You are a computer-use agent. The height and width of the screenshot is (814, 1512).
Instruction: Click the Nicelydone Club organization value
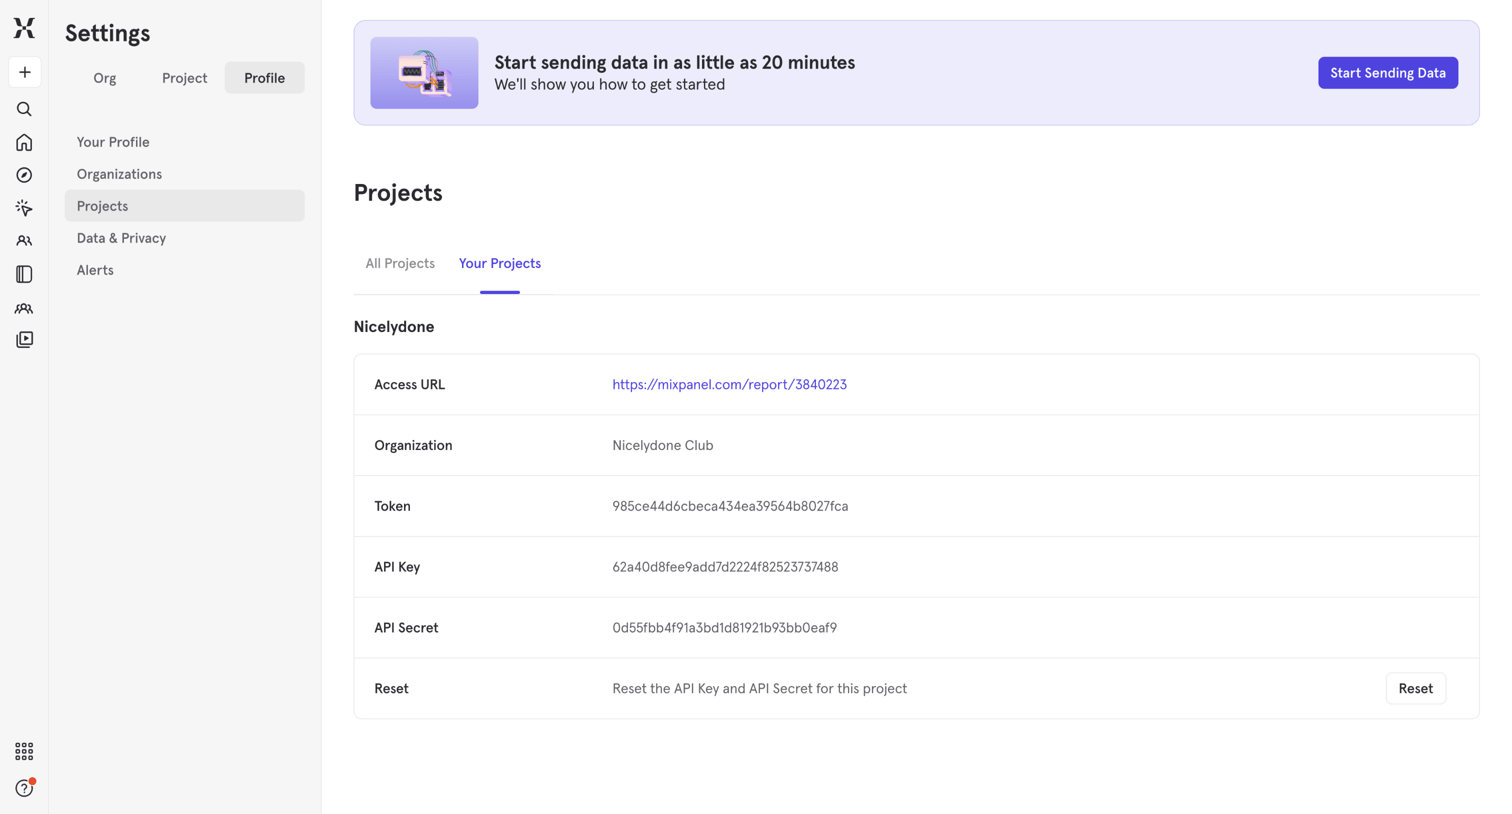pos(662,445)
